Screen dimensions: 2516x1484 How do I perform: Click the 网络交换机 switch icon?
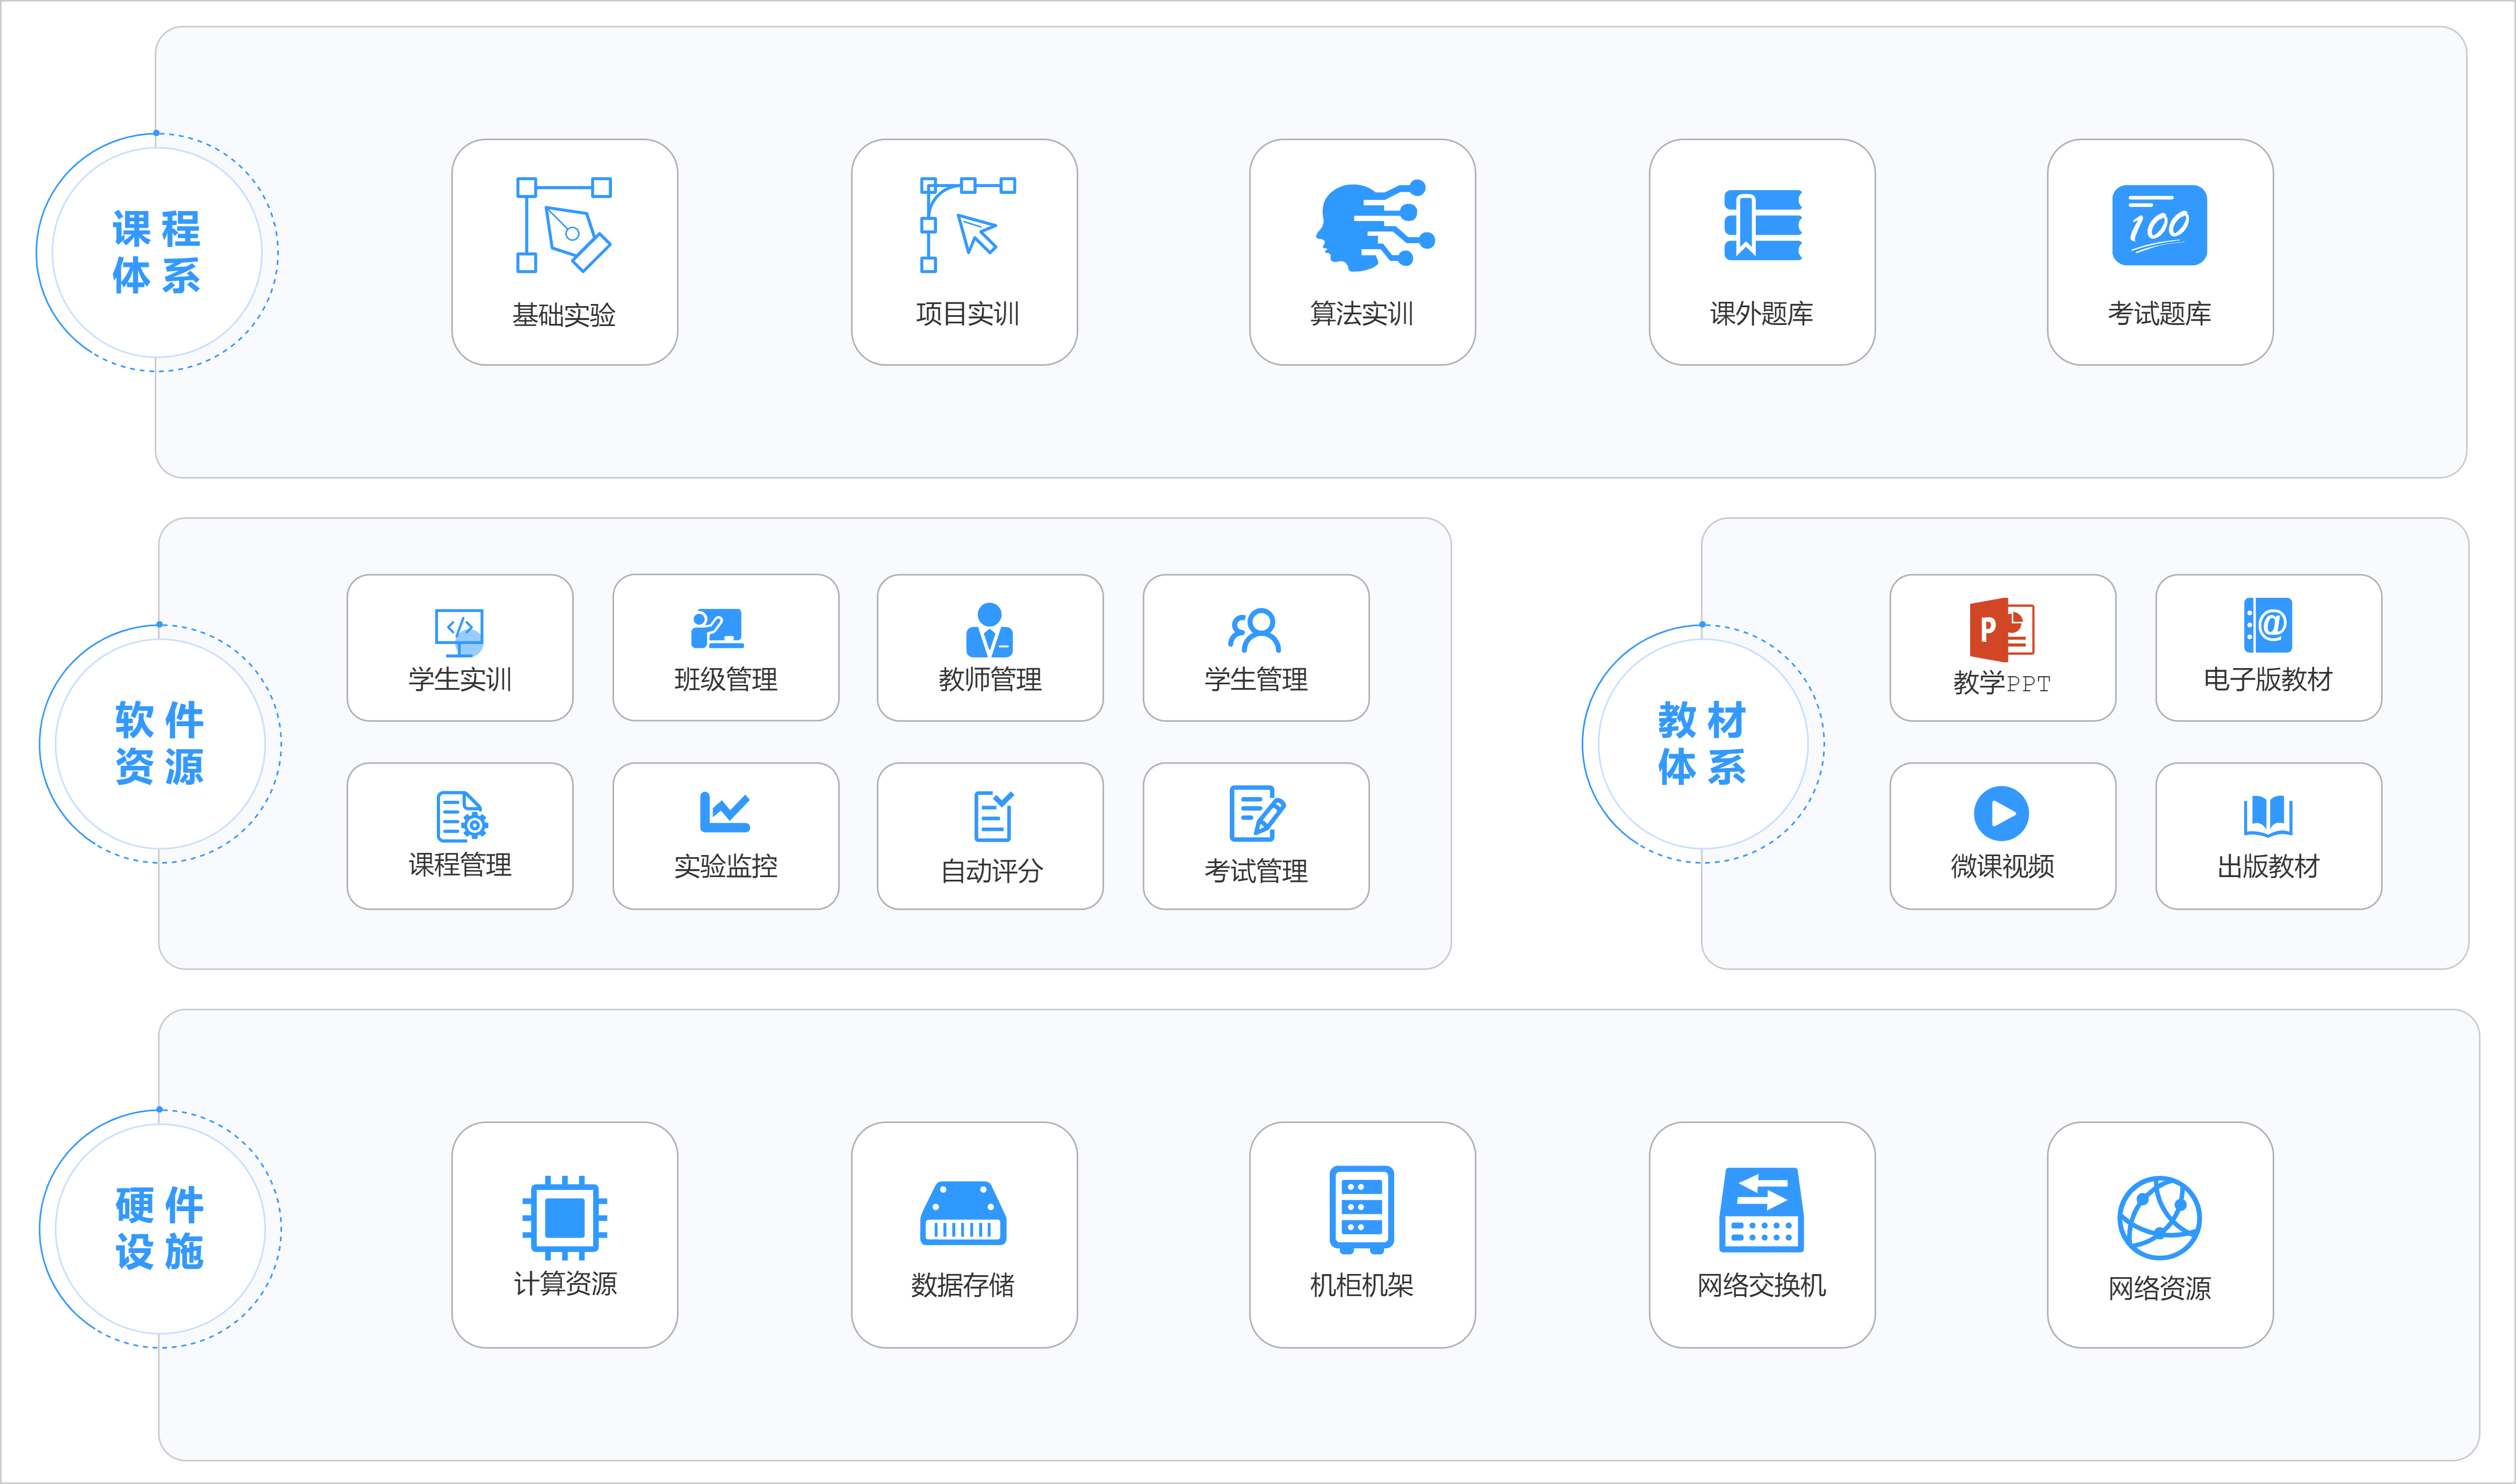(x=1761, y=1209)
